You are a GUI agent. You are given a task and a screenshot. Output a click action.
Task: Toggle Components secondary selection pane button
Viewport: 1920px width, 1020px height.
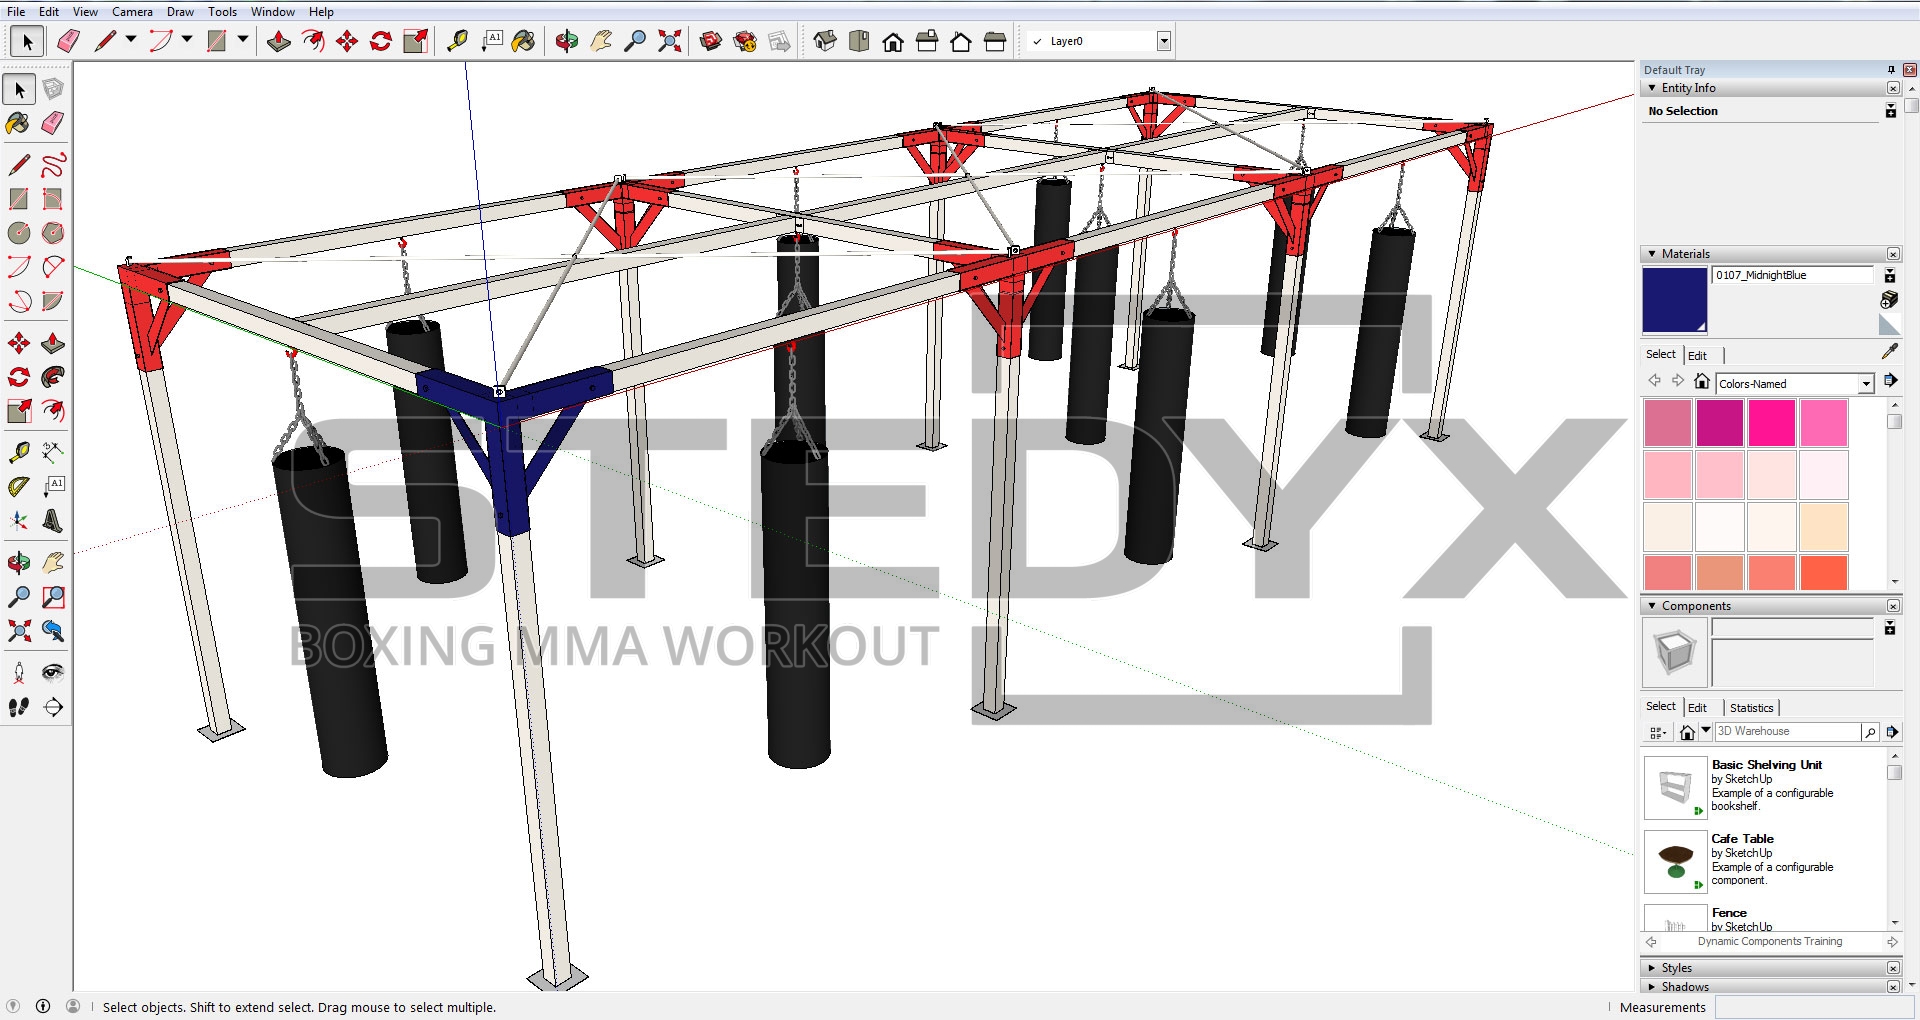click(1890, 628)
